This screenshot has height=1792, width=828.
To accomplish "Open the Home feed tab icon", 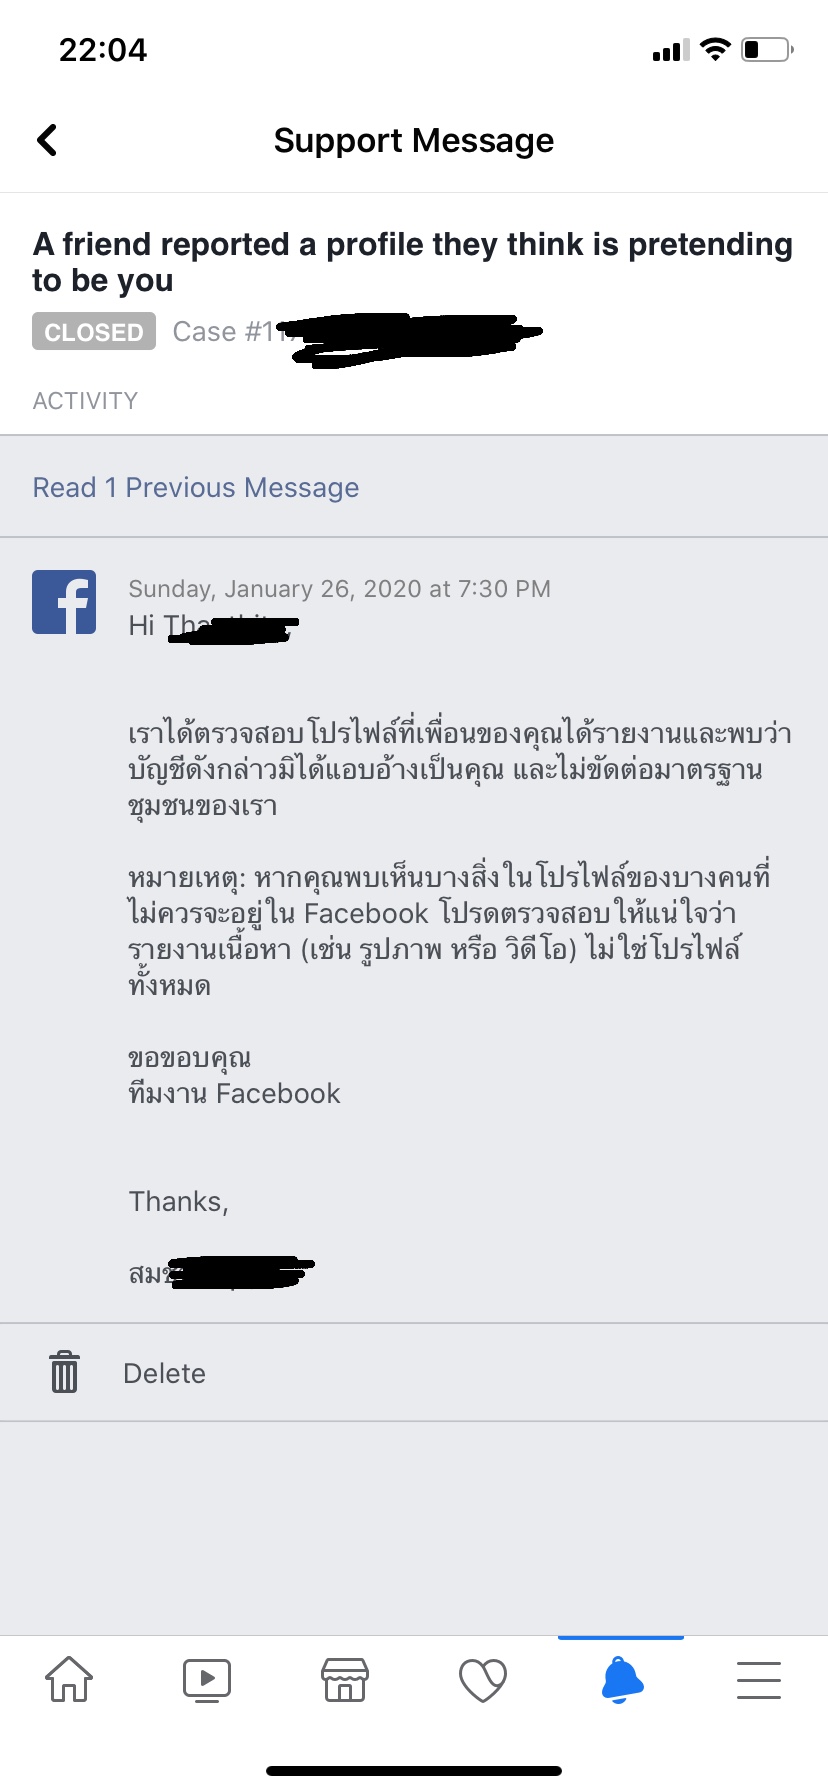I will click(69, 1679).
